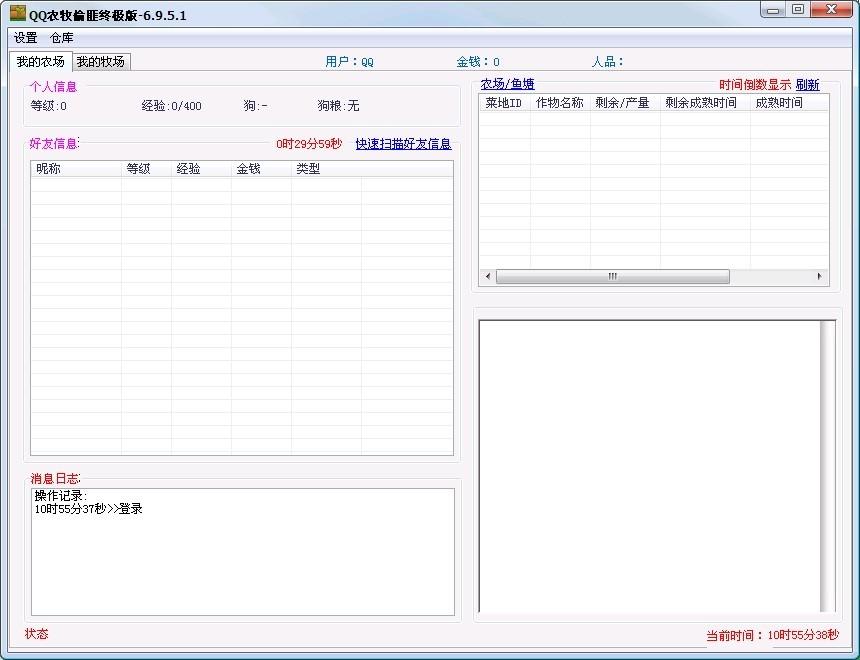
Task: Click the 用户：QQ label
Action: (349, 62)
